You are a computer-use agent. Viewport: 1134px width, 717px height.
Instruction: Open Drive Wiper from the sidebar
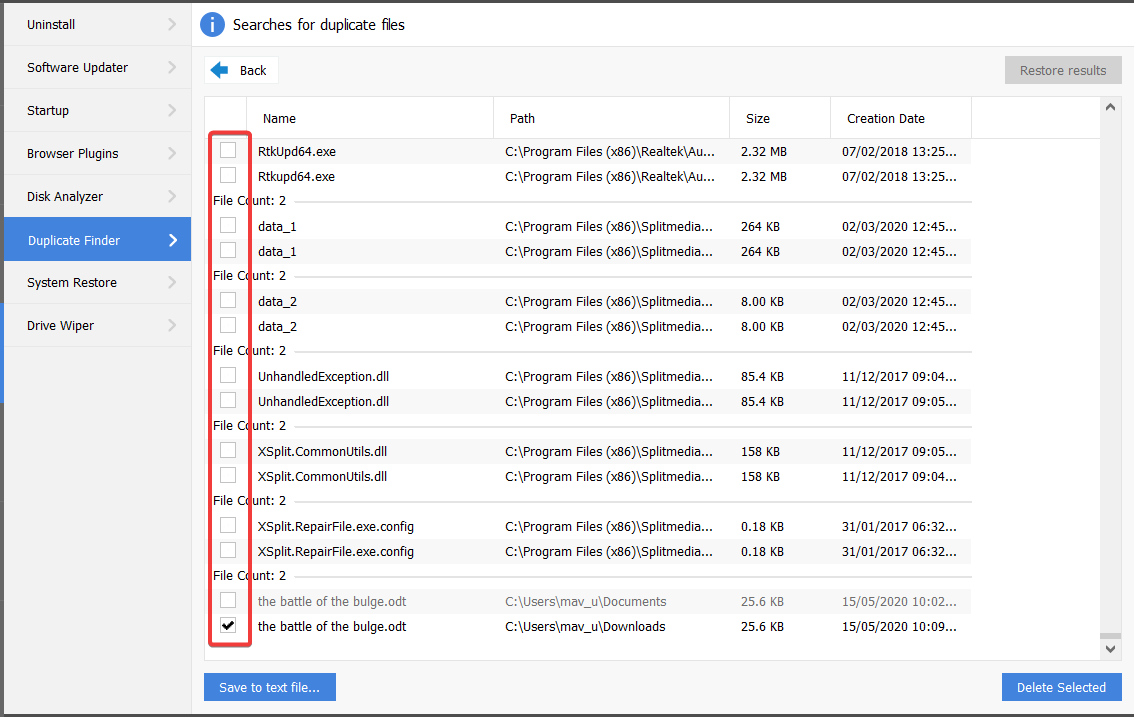[x=98, y=326]
